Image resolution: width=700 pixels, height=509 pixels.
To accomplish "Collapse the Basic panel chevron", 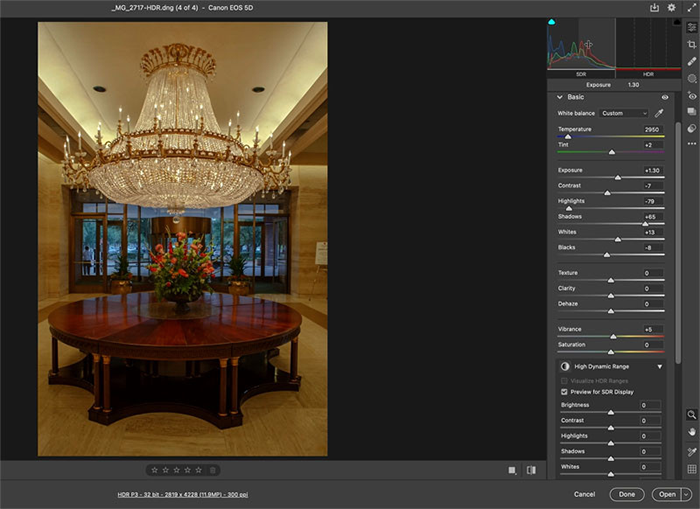I will click(x=560, y=97).
